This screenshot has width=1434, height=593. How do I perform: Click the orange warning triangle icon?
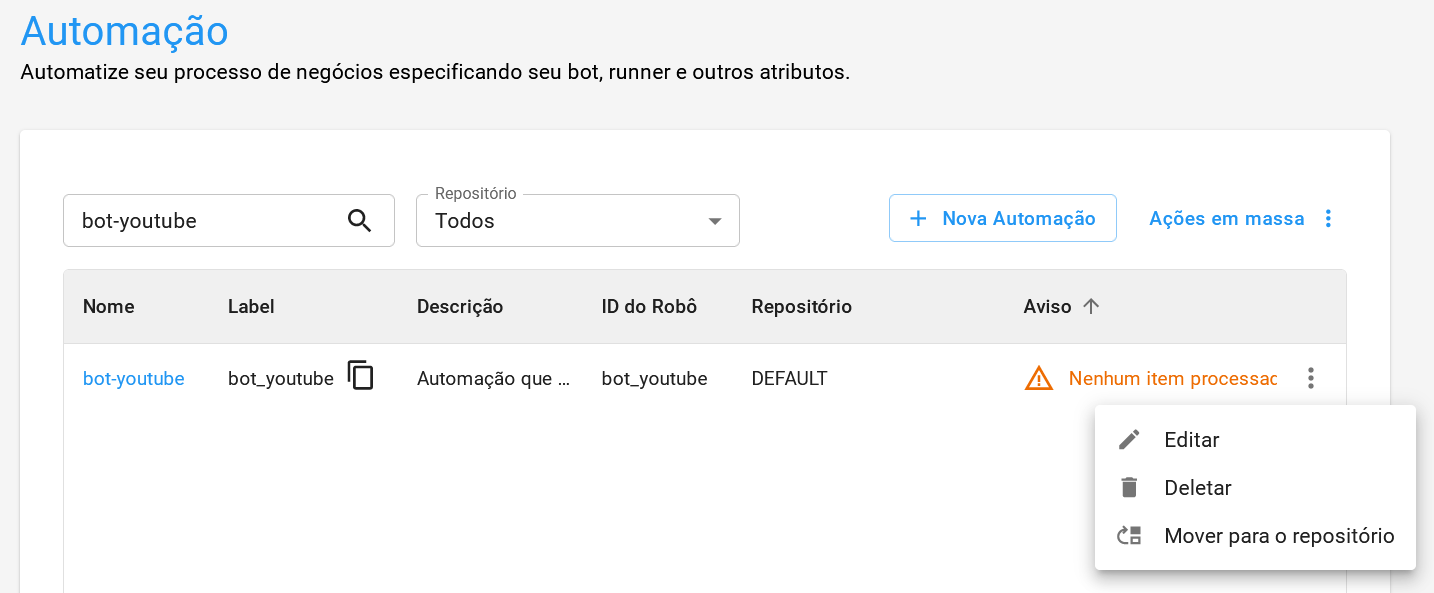[1038, 378]
